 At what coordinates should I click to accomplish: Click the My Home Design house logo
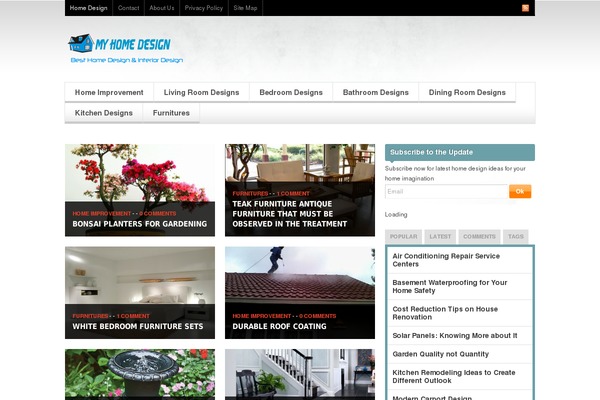(x=119, y=43)
